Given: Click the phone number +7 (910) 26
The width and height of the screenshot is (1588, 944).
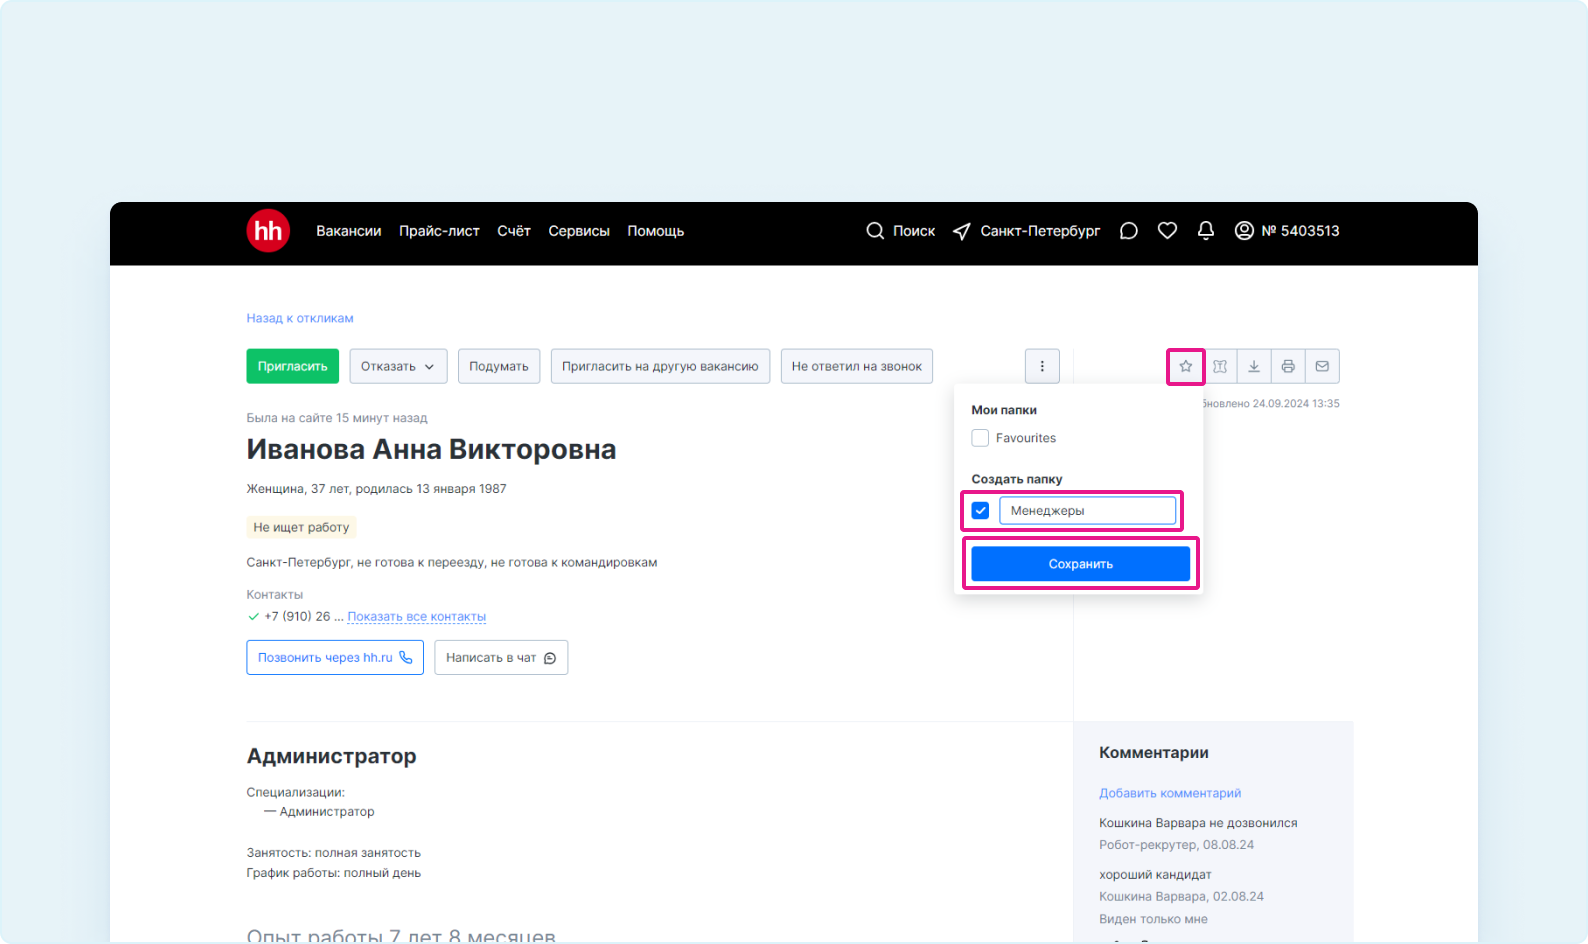Looking at the screenshot, I should pyautogui.click(x=297, y=616).
